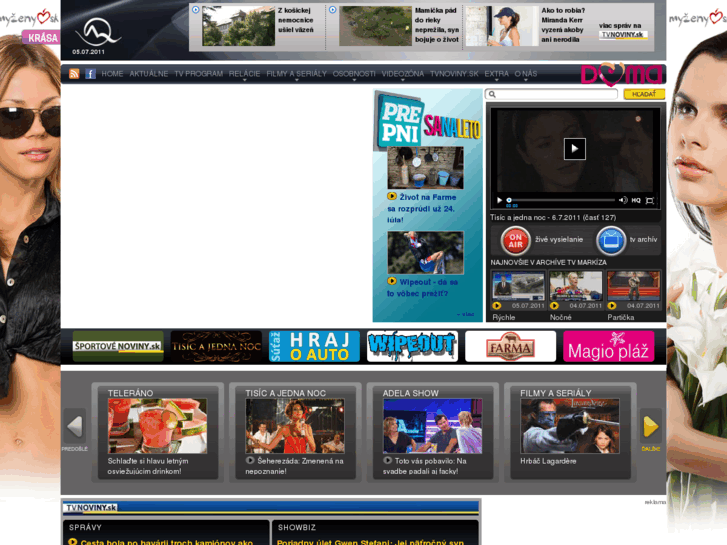Go to next carousel items with yellow arrow
The image size is (727, 545).
[x=651, y=426]
